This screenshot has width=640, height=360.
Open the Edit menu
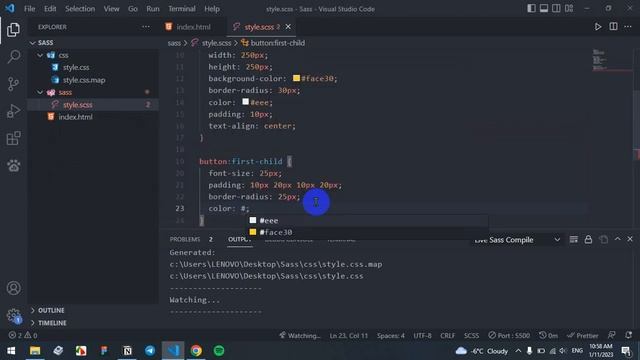click(x=50, y=9)
